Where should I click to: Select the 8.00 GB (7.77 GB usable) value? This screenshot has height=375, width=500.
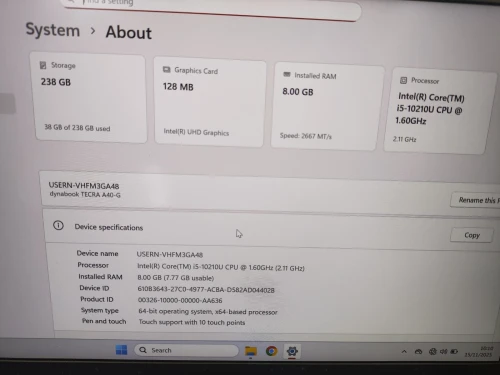(x=176, y=278)
